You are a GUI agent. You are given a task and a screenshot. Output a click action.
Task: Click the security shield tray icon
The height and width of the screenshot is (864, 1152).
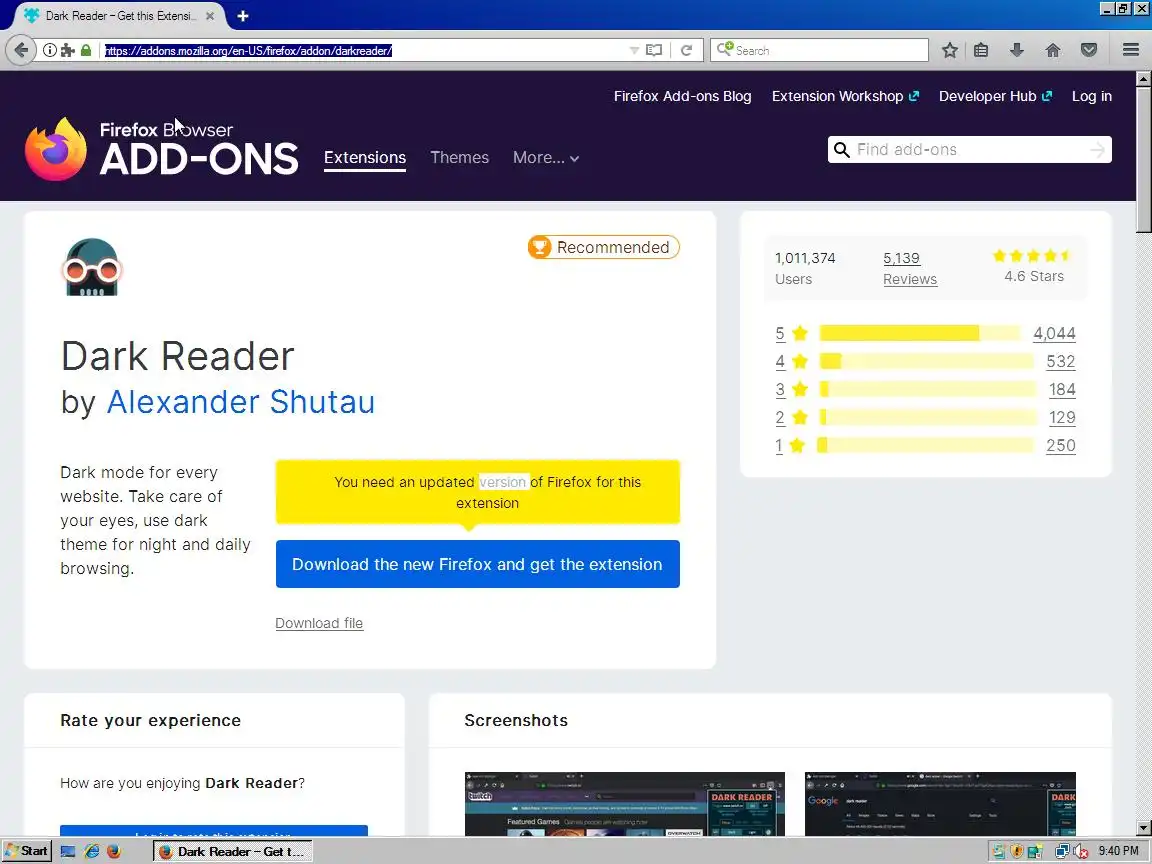pyautogui.click(x=1017, y=852)
